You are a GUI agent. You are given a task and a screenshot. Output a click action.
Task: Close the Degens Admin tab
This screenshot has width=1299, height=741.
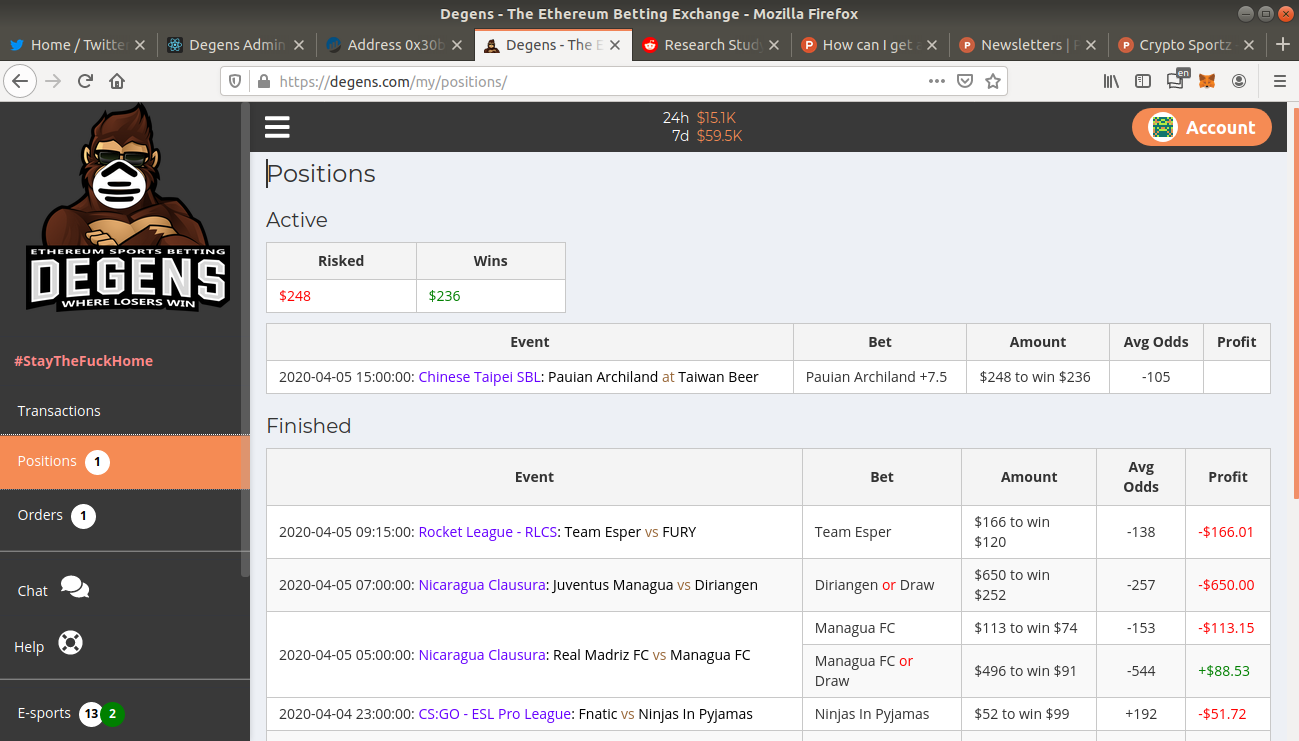click(x=298, y=45)
